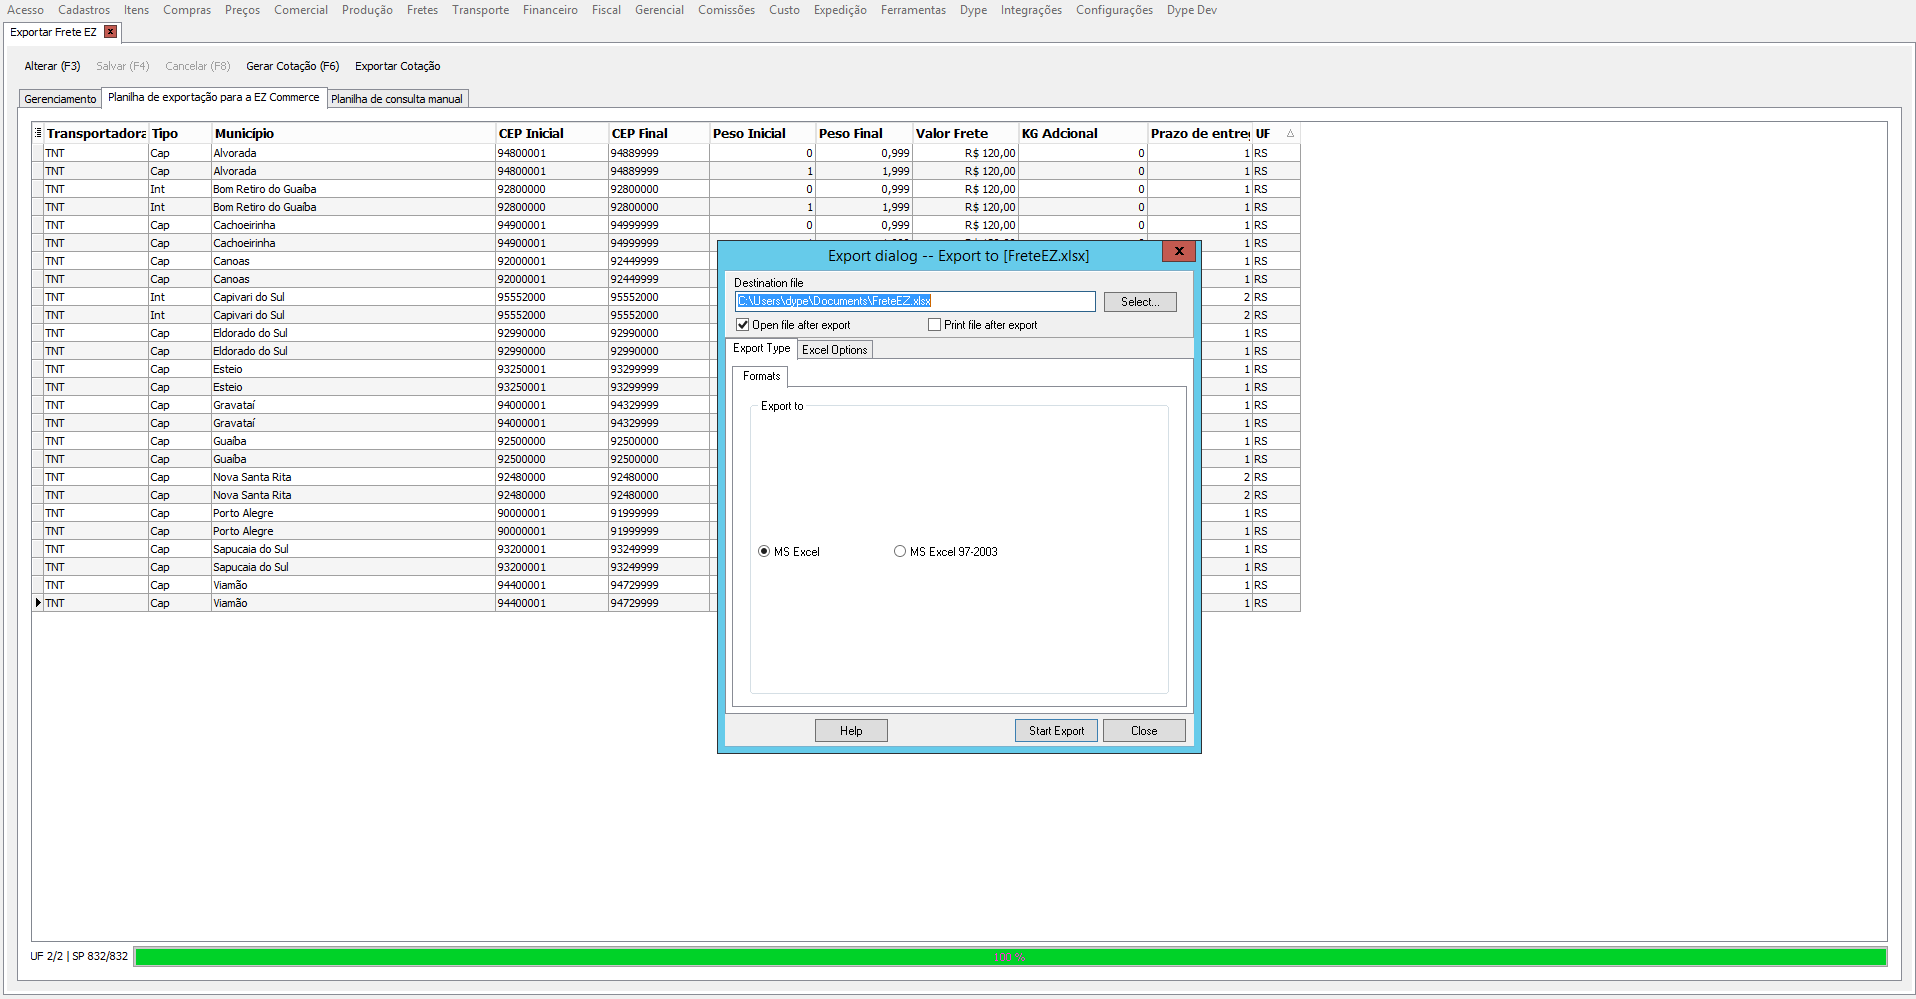The height and width of the screenshot is (999, 1916).
Task: Open the Produção menu
Action: (x=367, y=10)
